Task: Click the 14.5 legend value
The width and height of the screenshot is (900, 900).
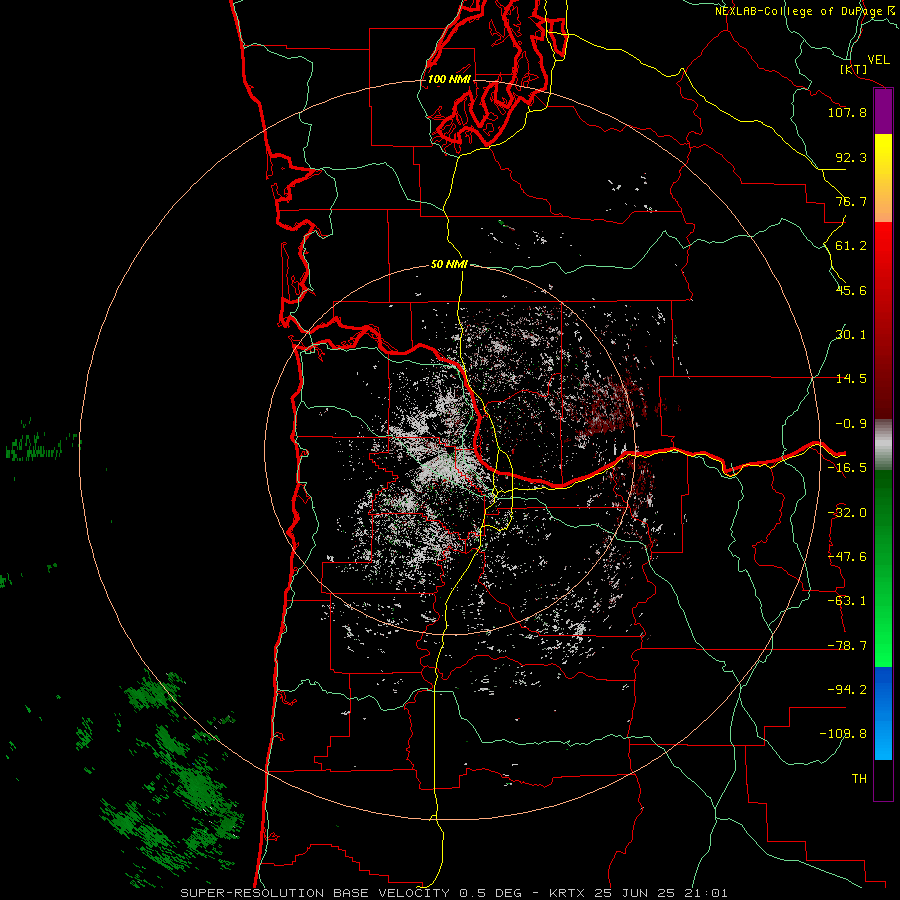Action: (851, 379)
